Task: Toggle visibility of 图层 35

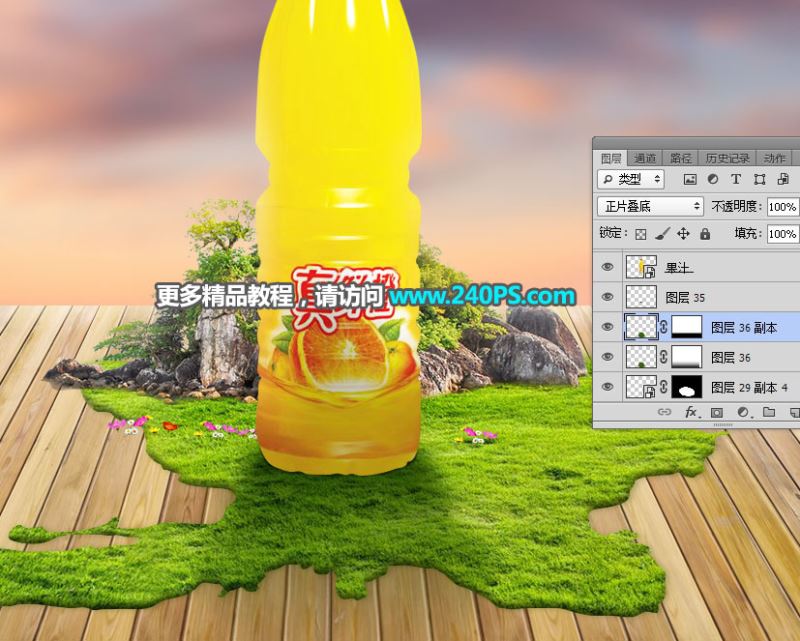Action: click(607, 297)
